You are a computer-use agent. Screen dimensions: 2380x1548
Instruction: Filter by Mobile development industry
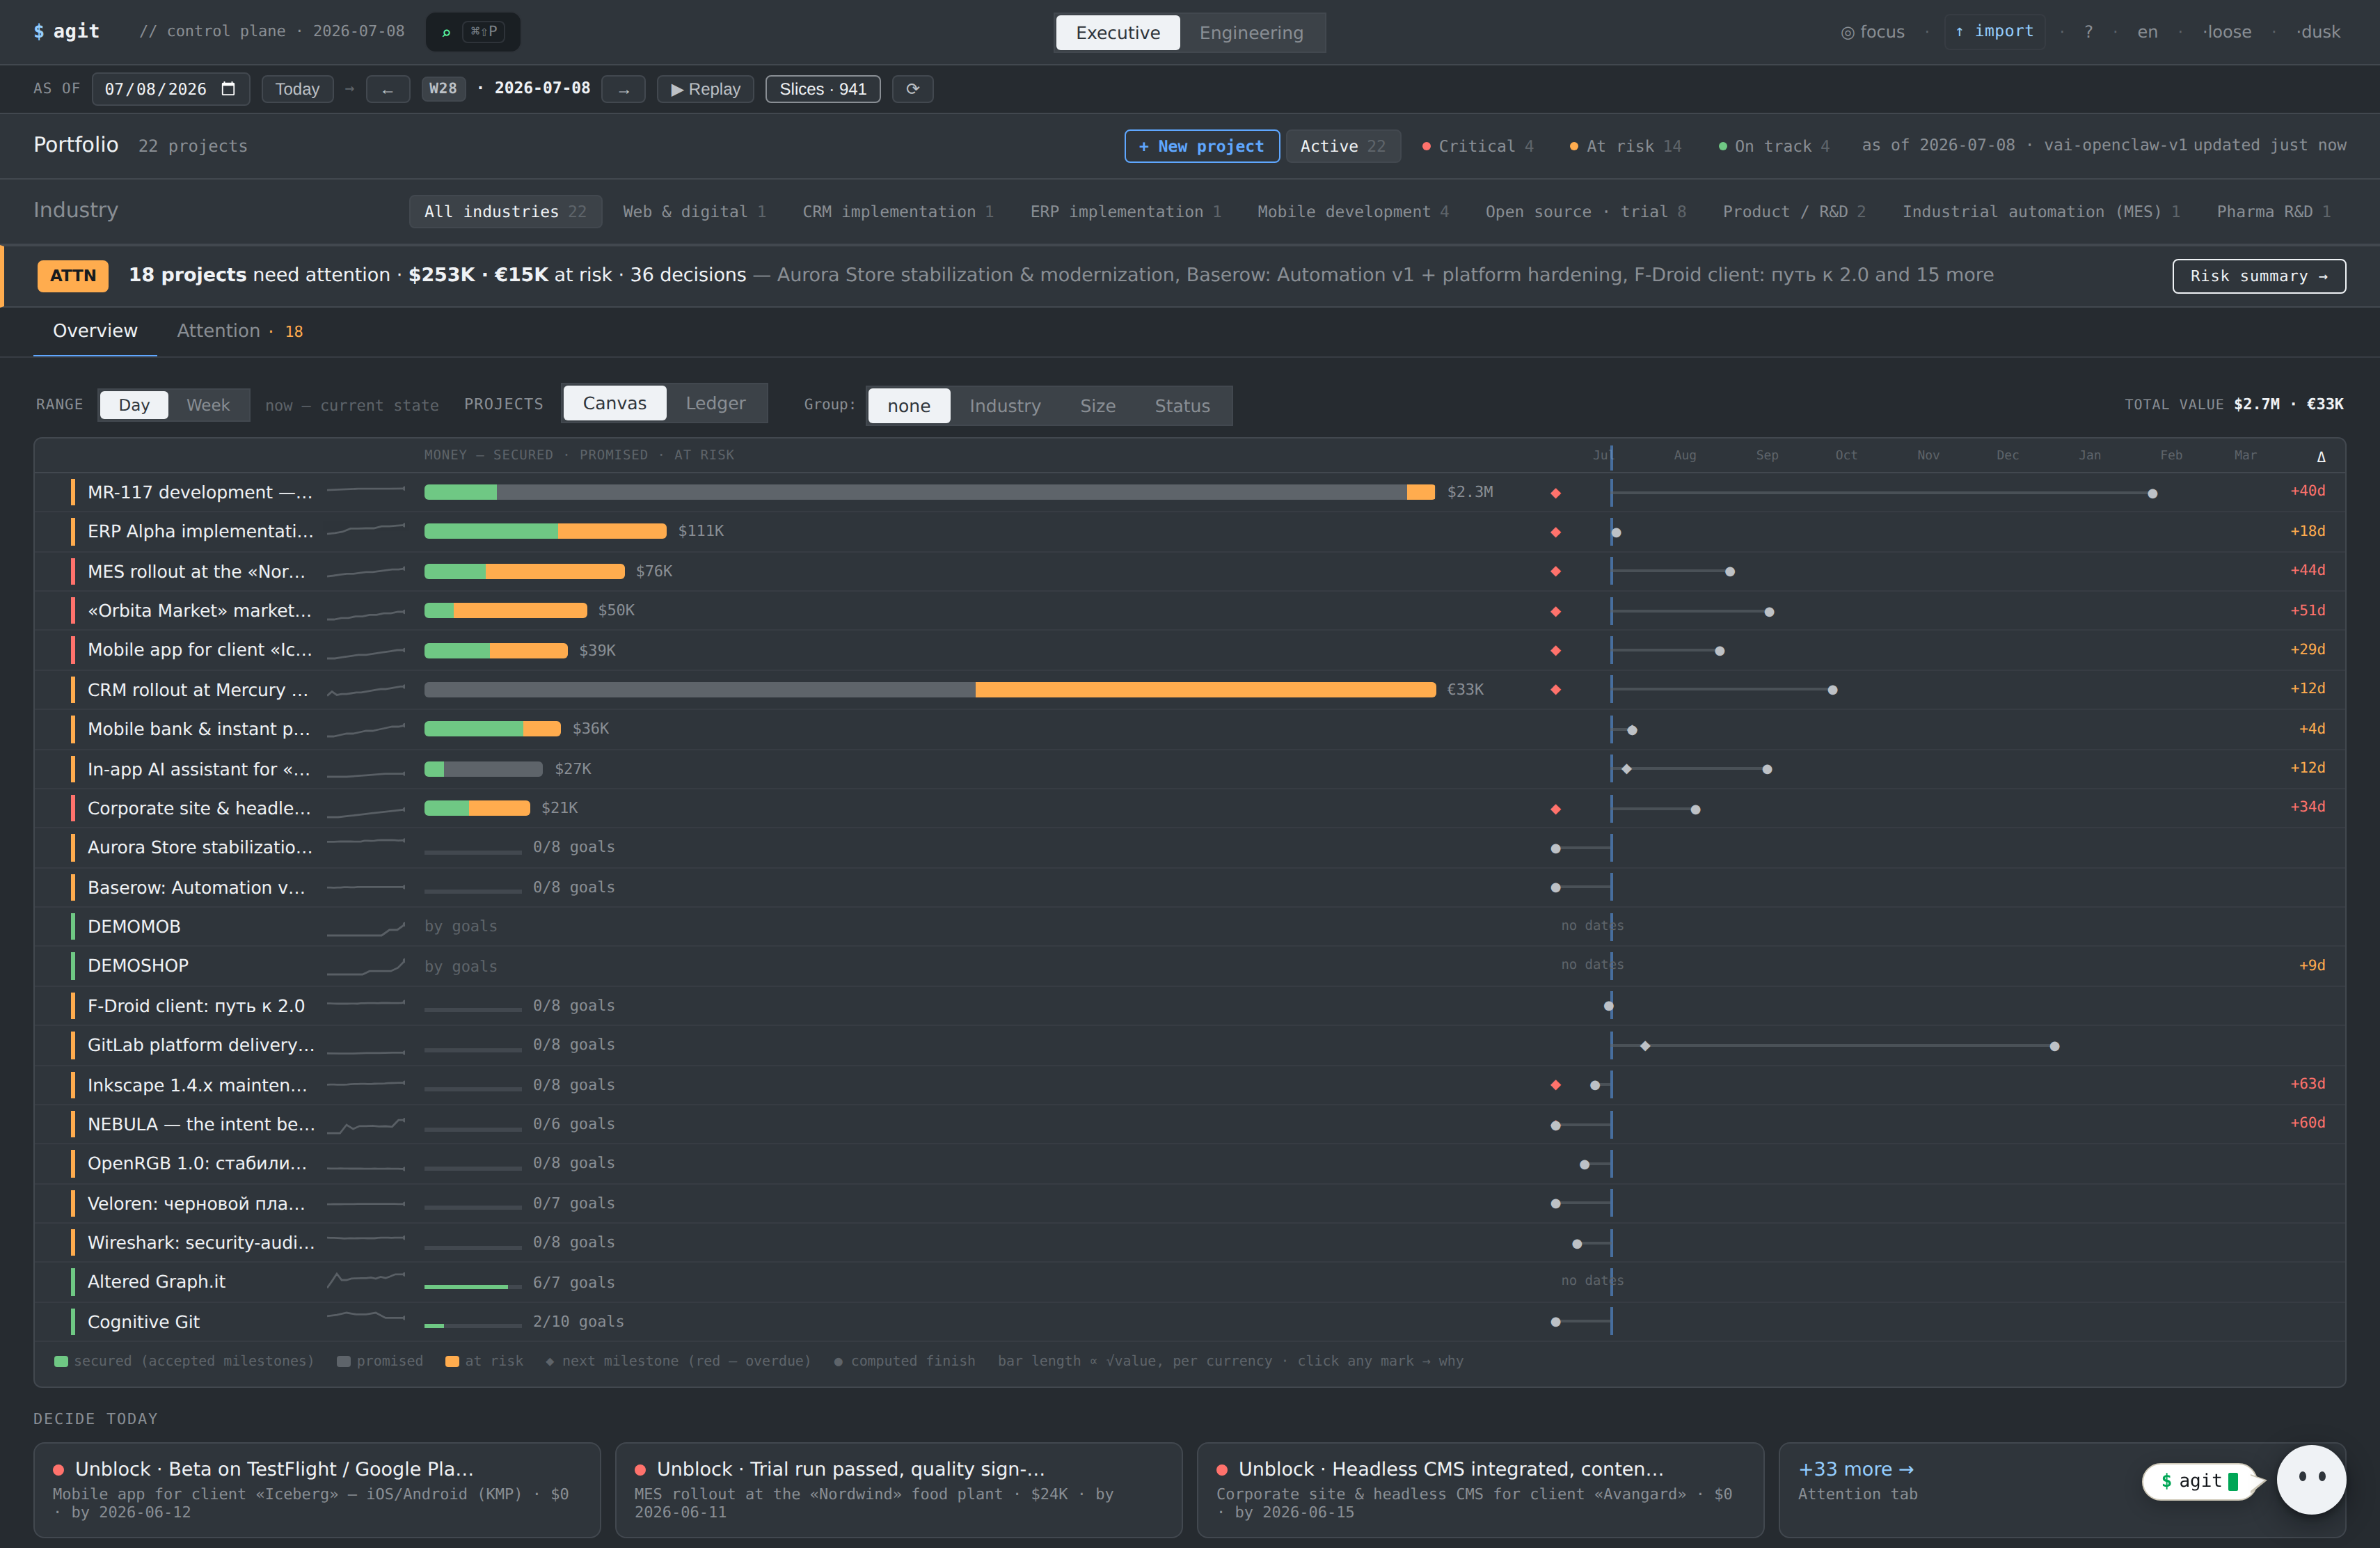[1352, 212]
